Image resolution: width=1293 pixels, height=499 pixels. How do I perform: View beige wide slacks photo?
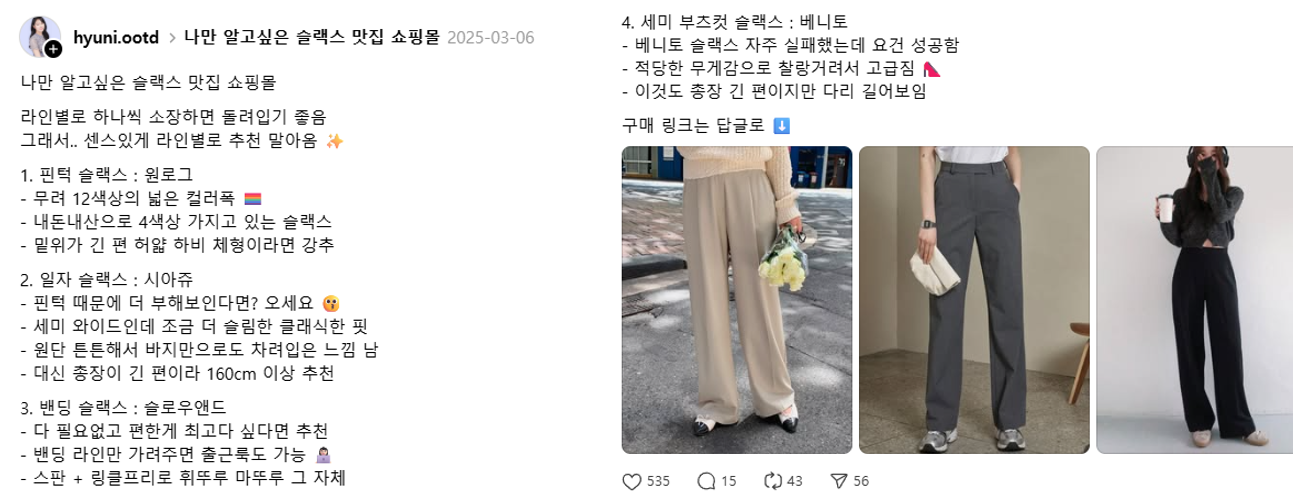tap(737, 300)
